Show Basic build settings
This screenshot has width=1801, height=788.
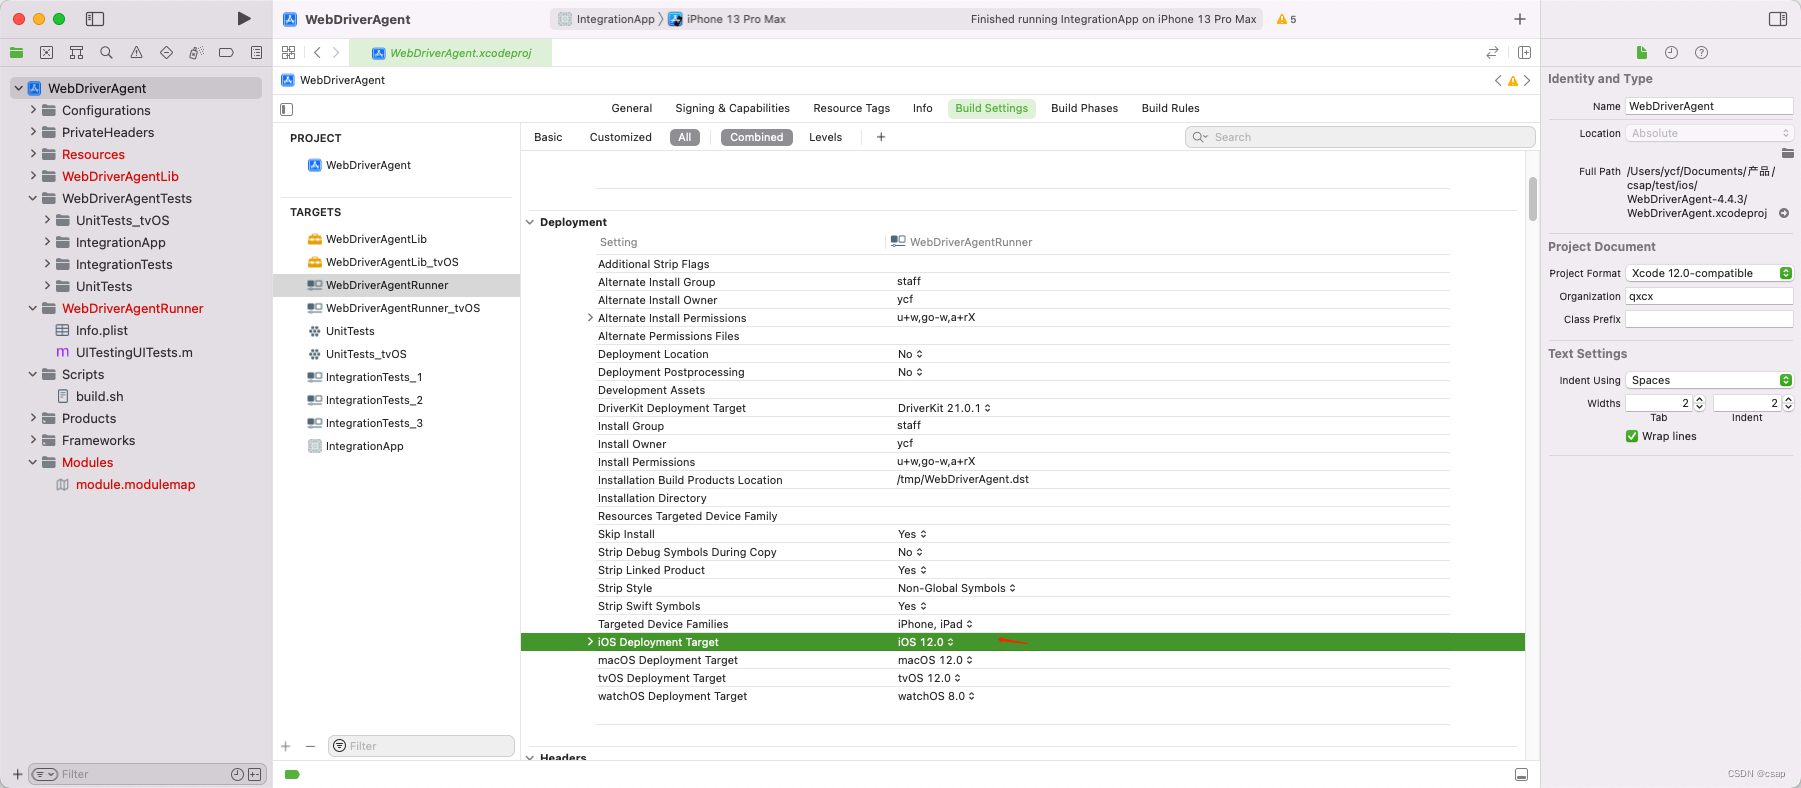pyautogui.click(x=548, y=137)
